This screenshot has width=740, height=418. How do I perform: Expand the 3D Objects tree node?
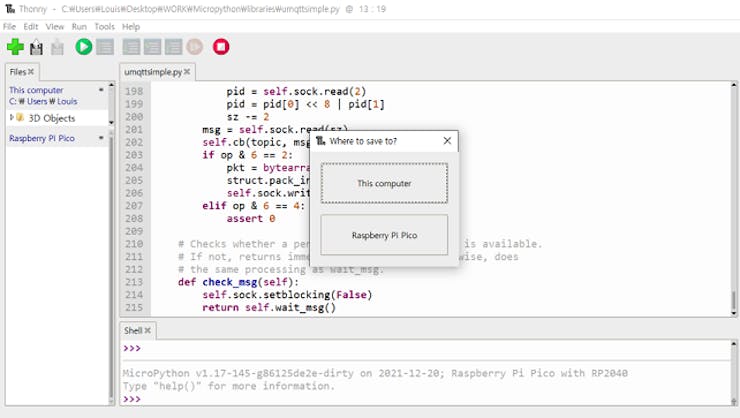pyautogui.click(x=12, y=117)
